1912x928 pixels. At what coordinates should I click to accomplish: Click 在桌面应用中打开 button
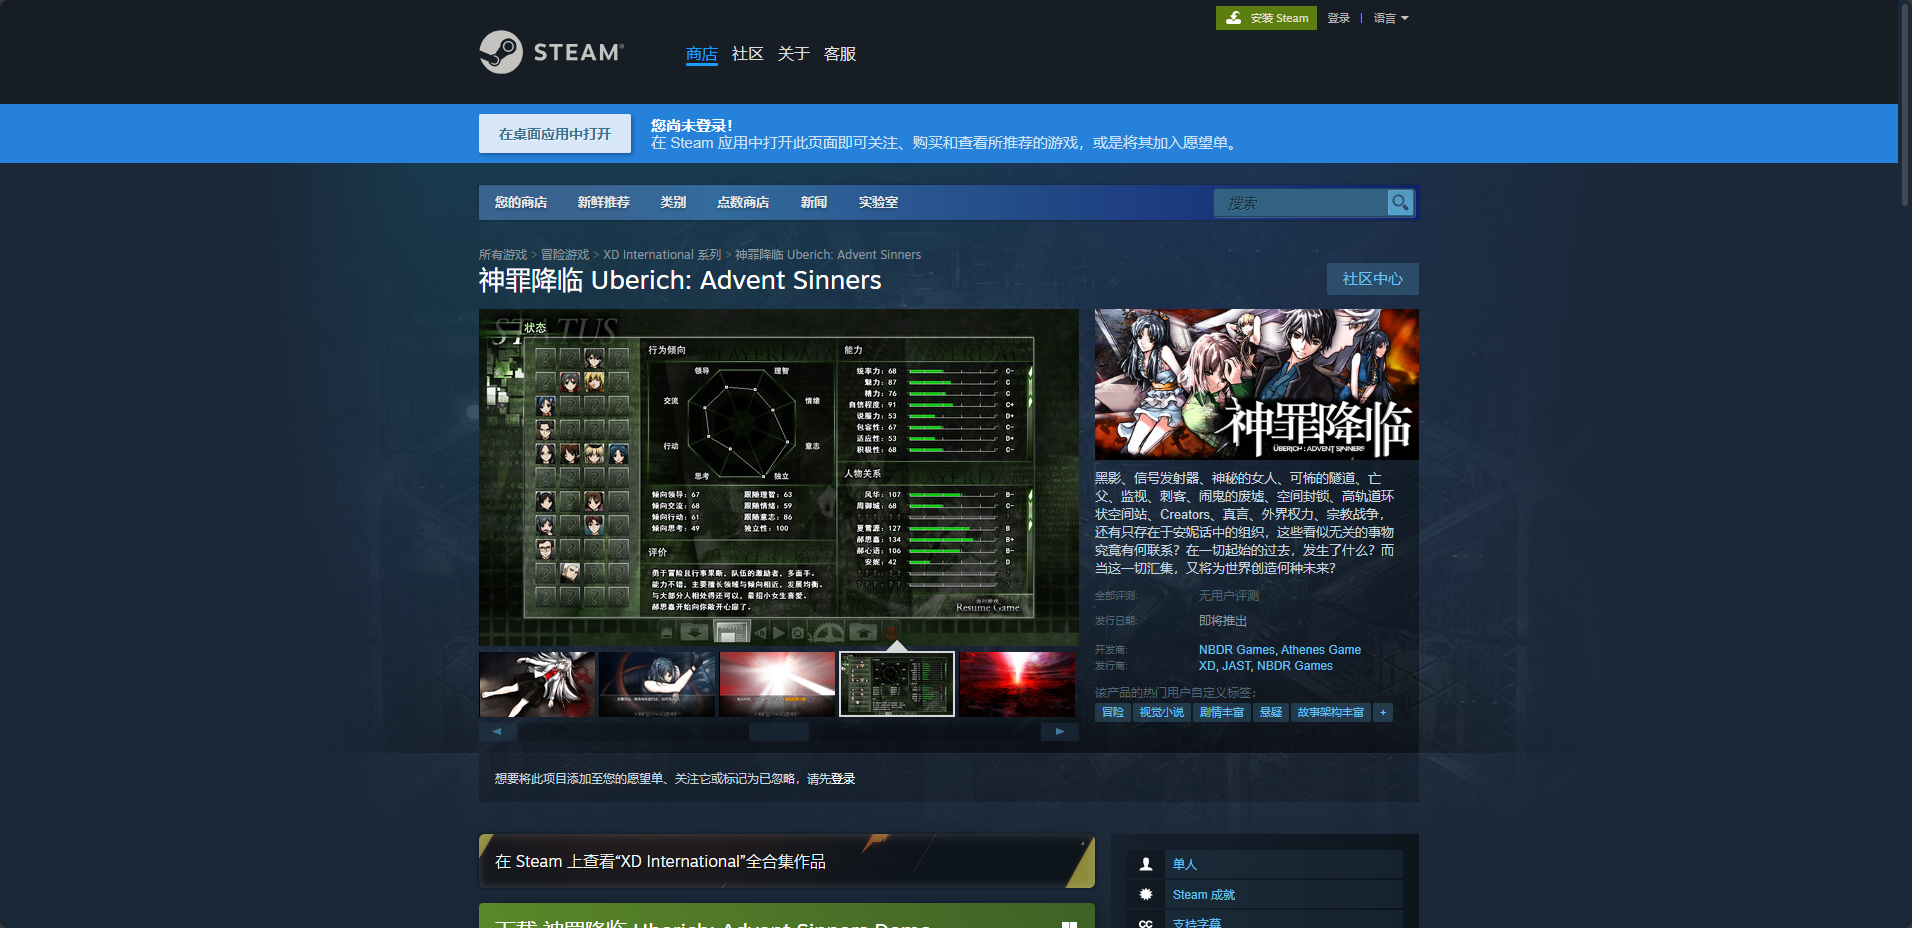pos(555,134)
